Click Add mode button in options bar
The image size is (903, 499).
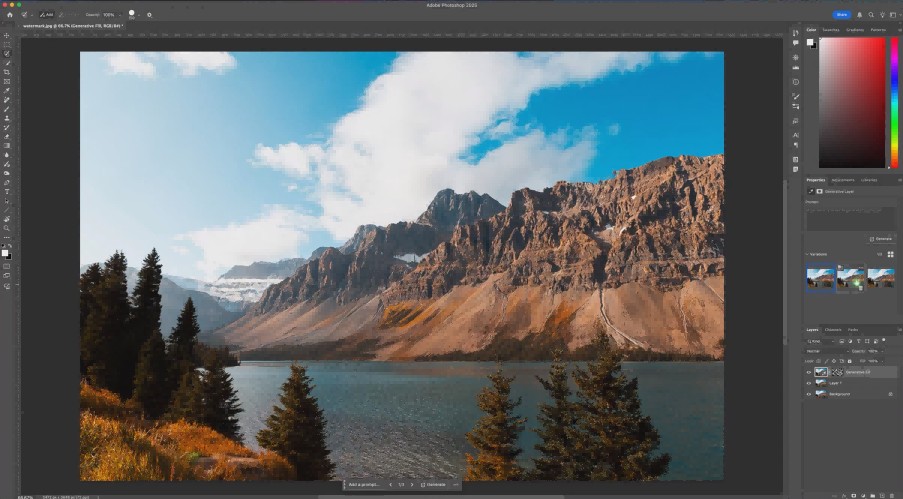(47, 14)
